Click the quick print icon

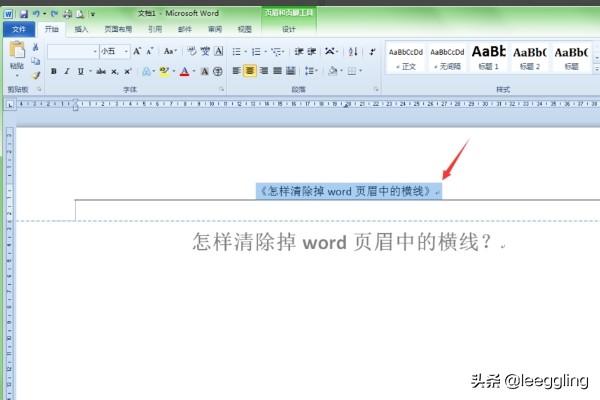(68, 14)
